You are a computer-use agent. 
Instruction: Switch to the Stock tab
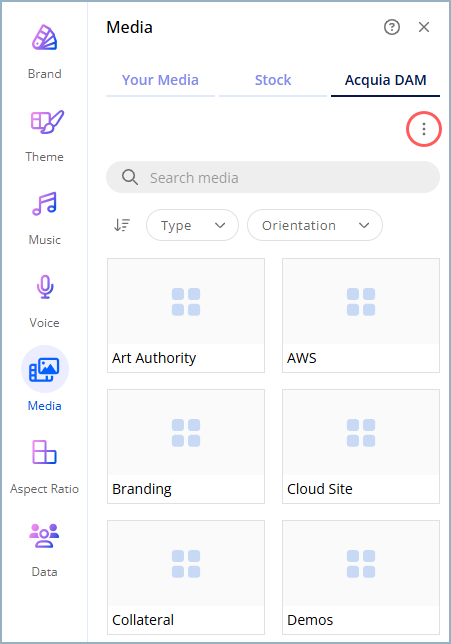(273, 80)
